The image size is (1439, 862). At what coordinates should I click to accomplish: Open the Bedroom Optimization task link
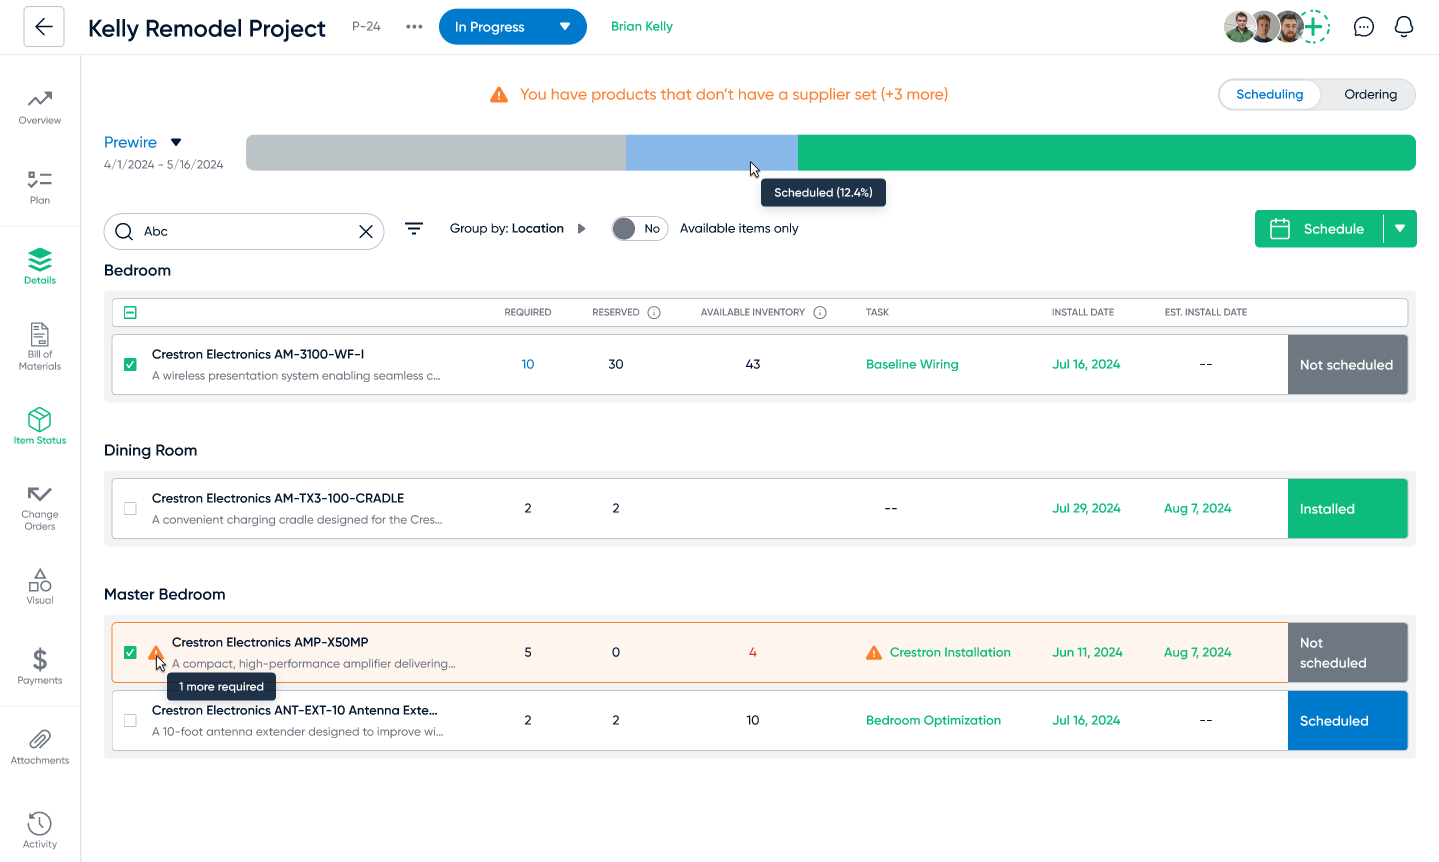click(933, 720)
